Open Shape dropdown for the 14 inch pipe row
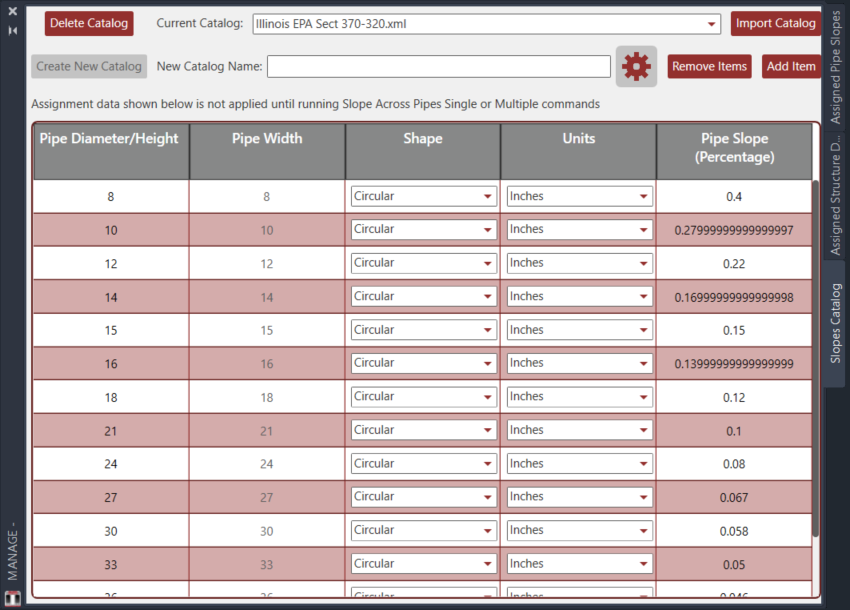This screenshot has height=610, width=850. pos(424,297)
